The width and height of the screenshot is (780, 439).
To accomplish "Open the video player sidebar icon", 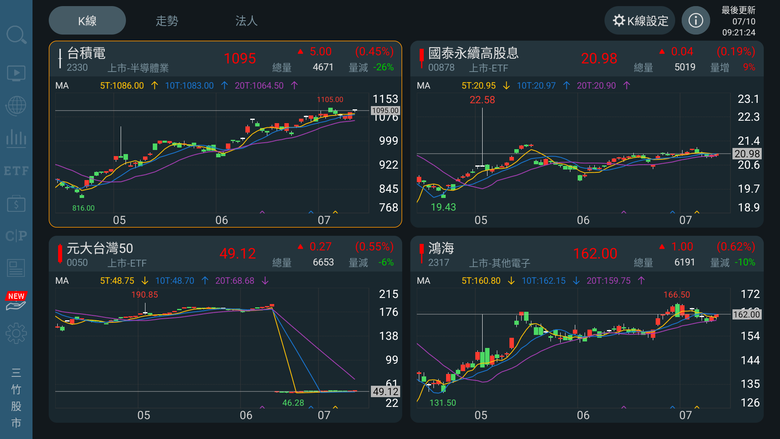I will click(x=16, y=73).
